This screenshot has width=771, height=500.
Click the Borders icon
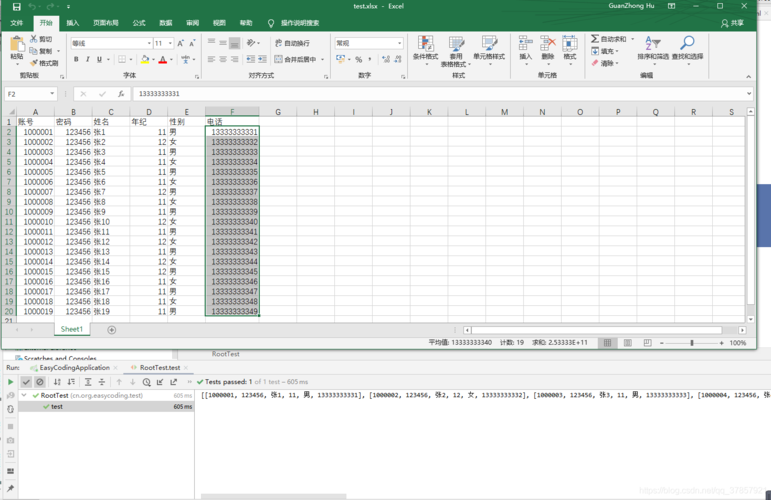(122, 59)
